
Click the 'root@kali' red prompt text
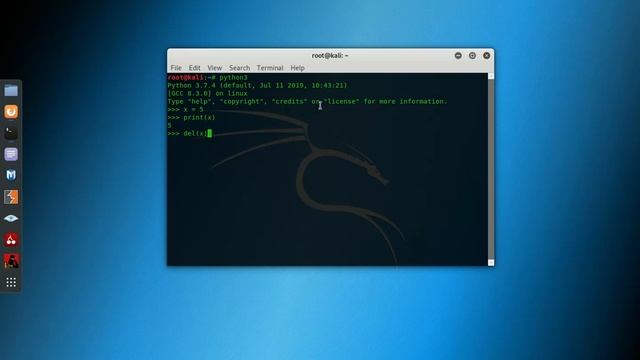[185, 78]
